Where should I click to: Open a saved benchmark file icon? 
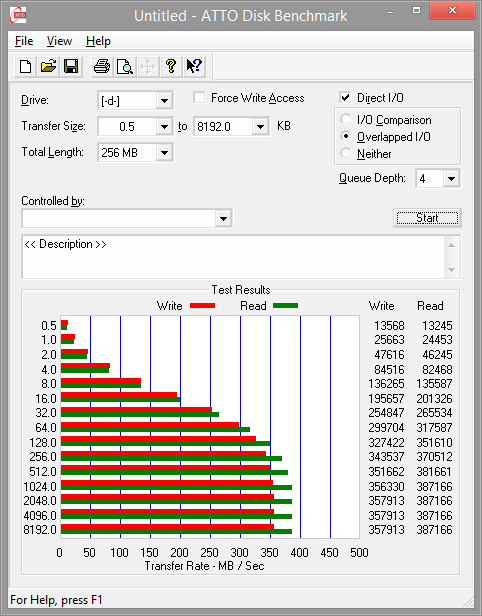[48, 66]
